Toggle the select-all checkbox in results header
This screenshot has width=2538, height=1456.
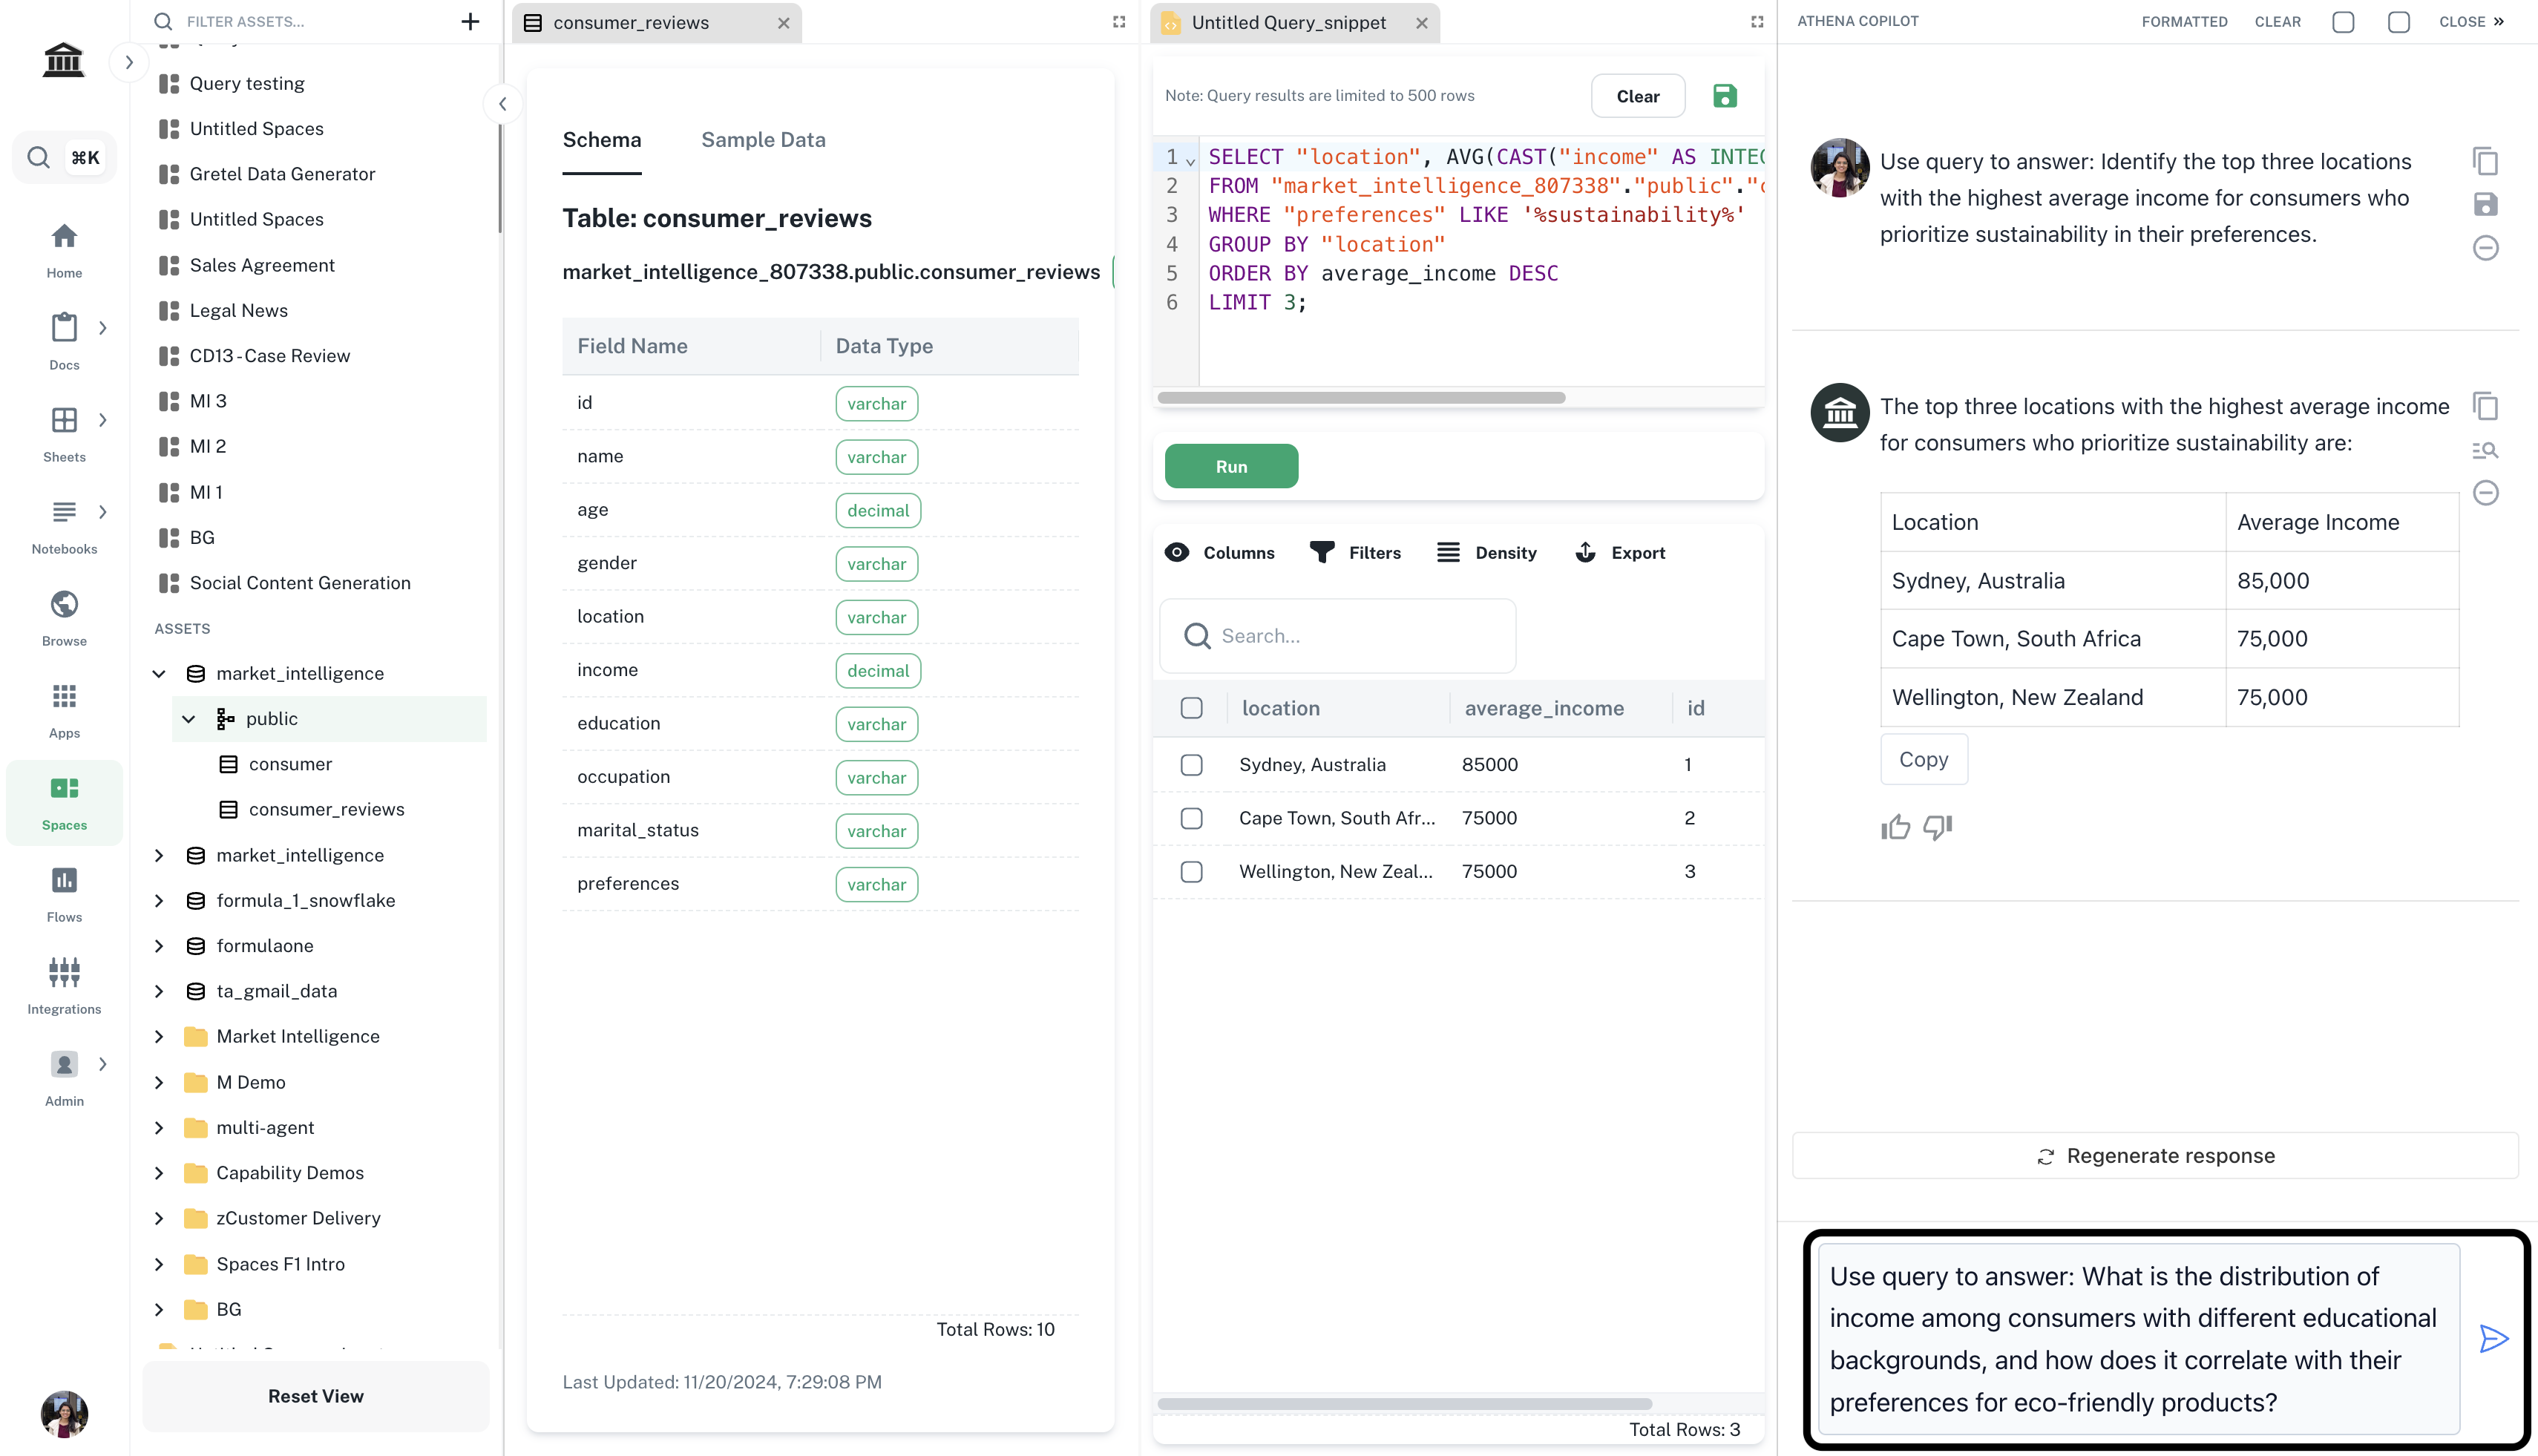click(x=1191, y=708)
